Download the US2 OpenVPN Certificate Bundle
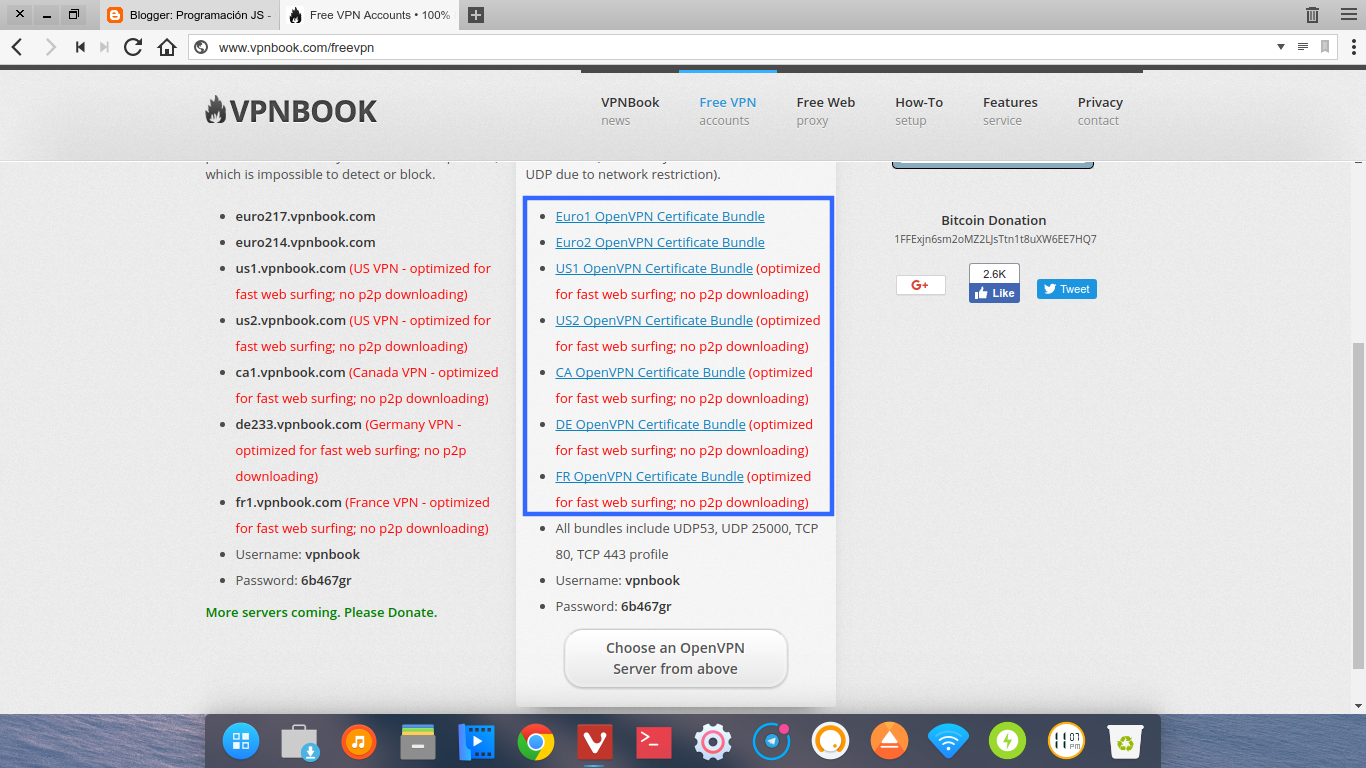 click(x=654, y=320)
